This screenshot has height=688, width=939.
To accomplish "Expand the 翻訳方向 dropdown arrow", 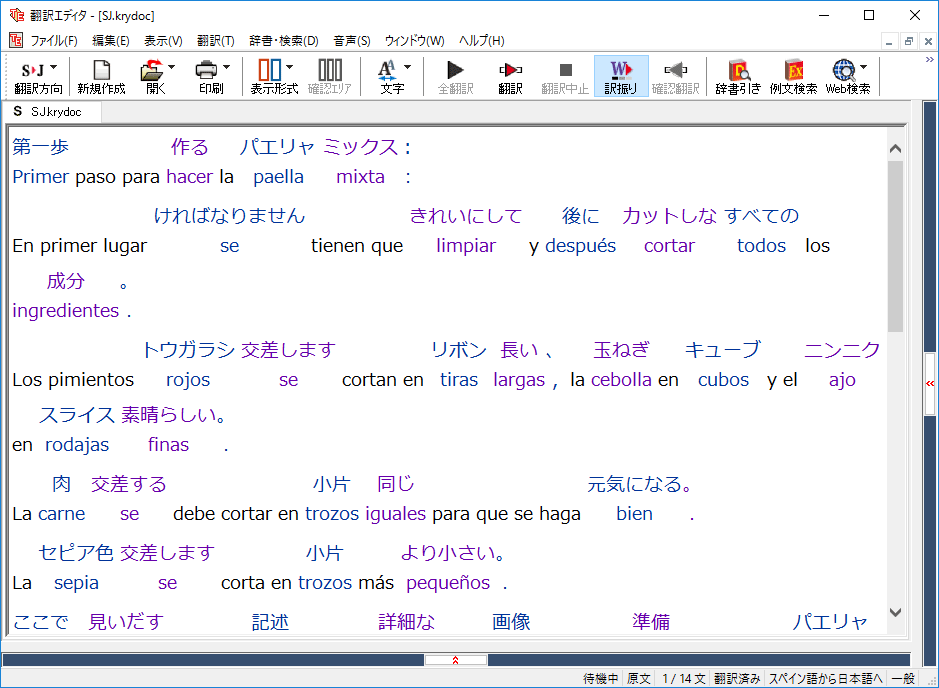I will [54, 67].
